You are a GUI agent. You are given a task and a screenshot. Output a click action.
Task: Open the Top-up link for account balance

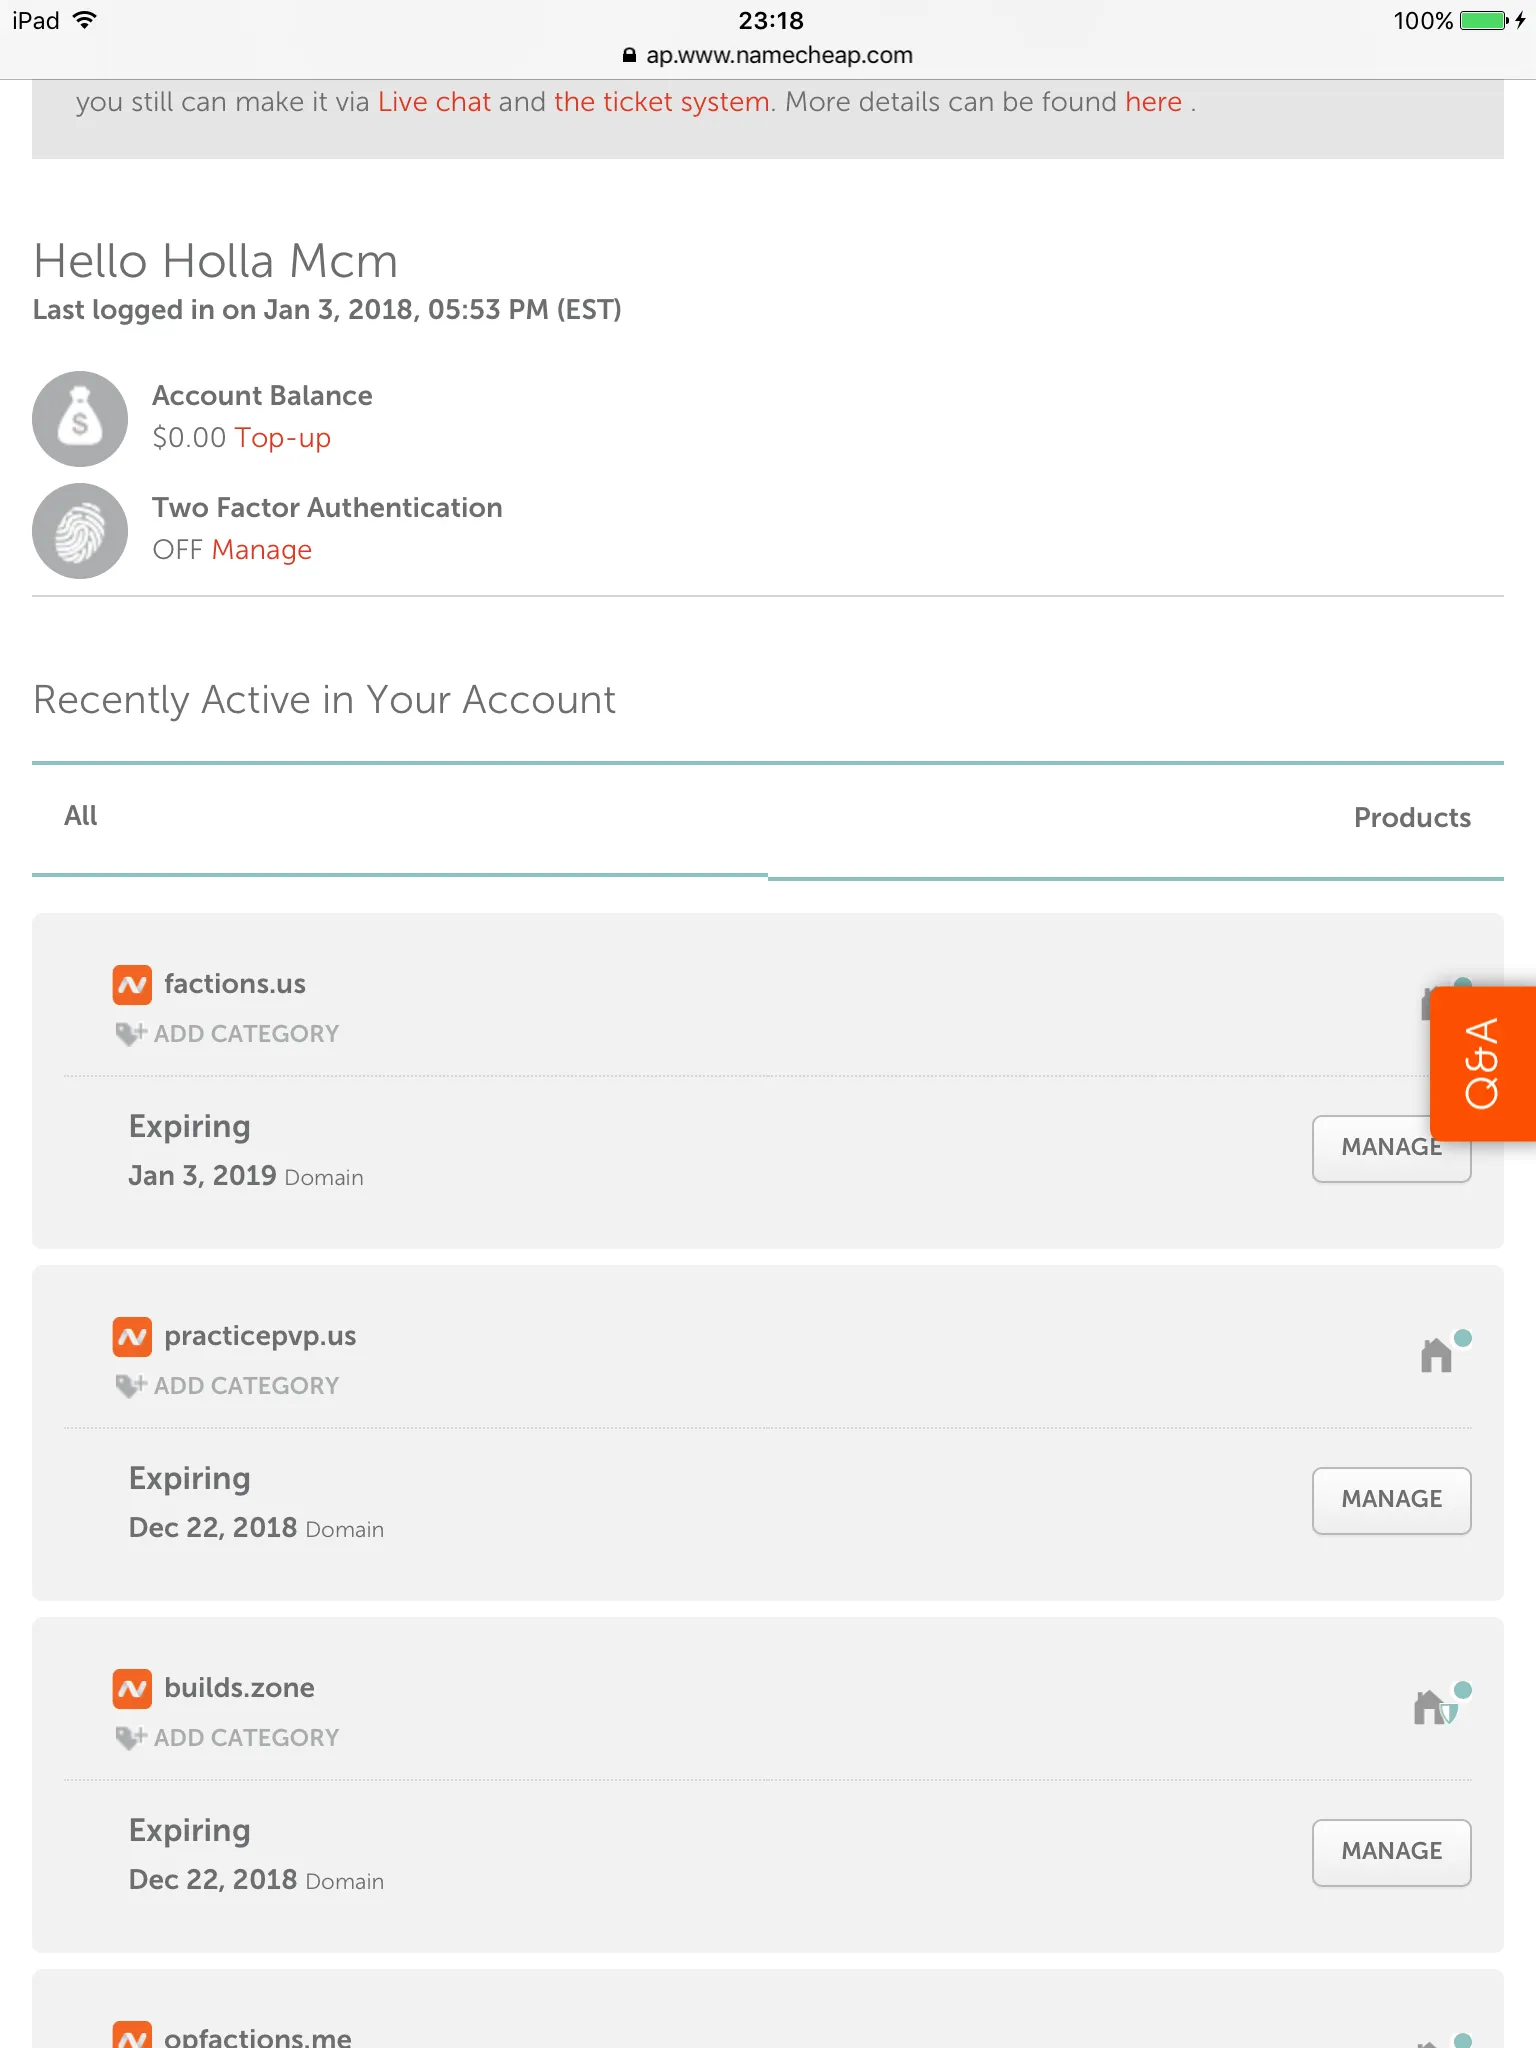tap(283, 438)
